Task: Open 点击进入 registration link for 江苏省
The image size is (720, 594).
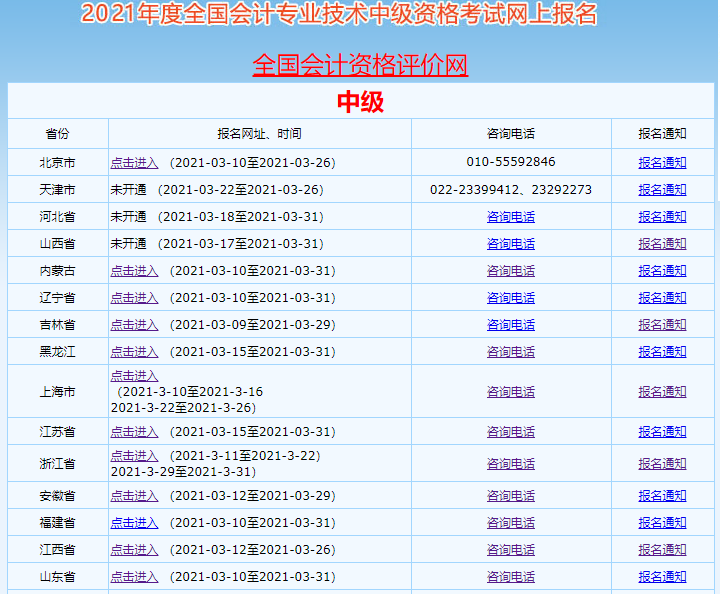Action: 134,432
